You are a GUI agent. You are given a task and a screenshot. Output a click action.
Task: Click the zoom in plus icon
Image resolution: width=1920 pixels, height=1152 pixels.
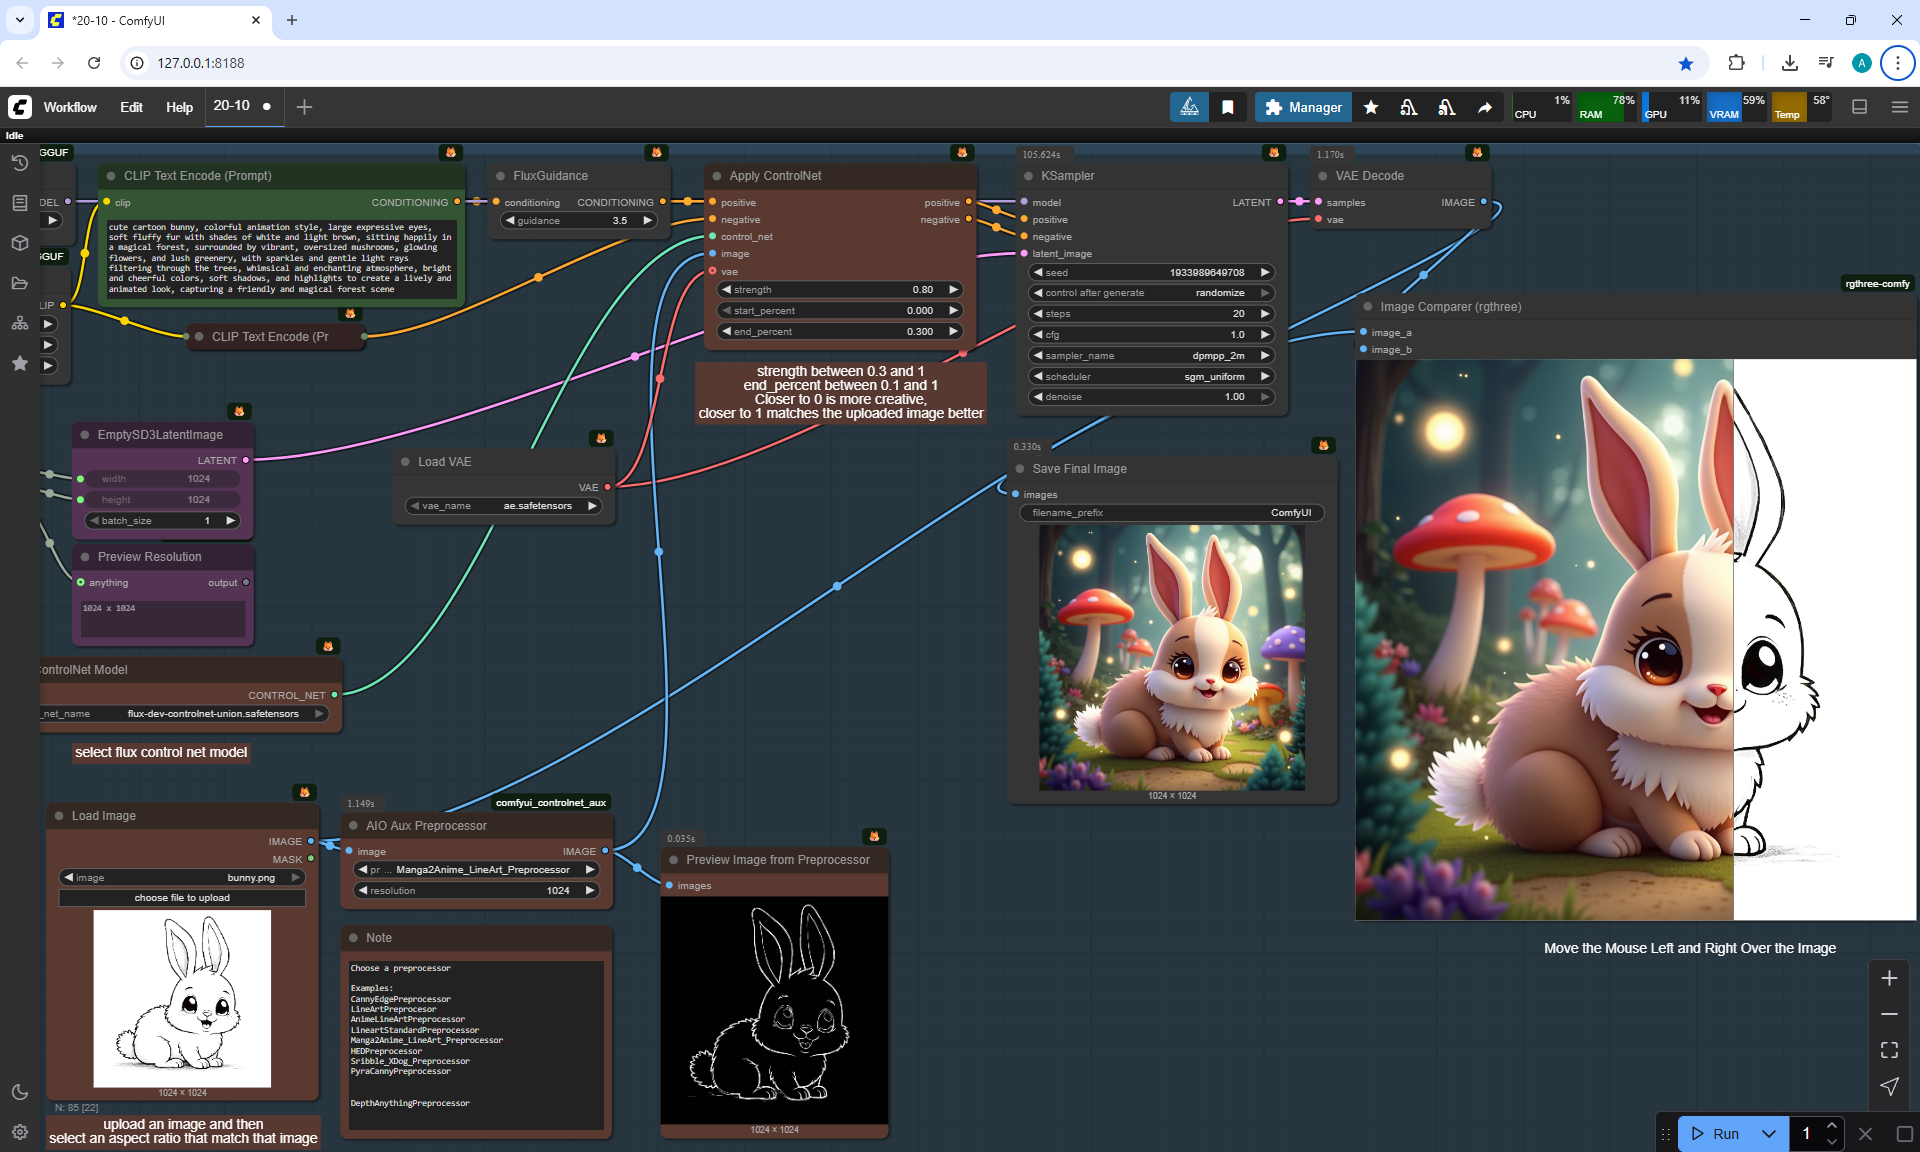pos(1889,978)
